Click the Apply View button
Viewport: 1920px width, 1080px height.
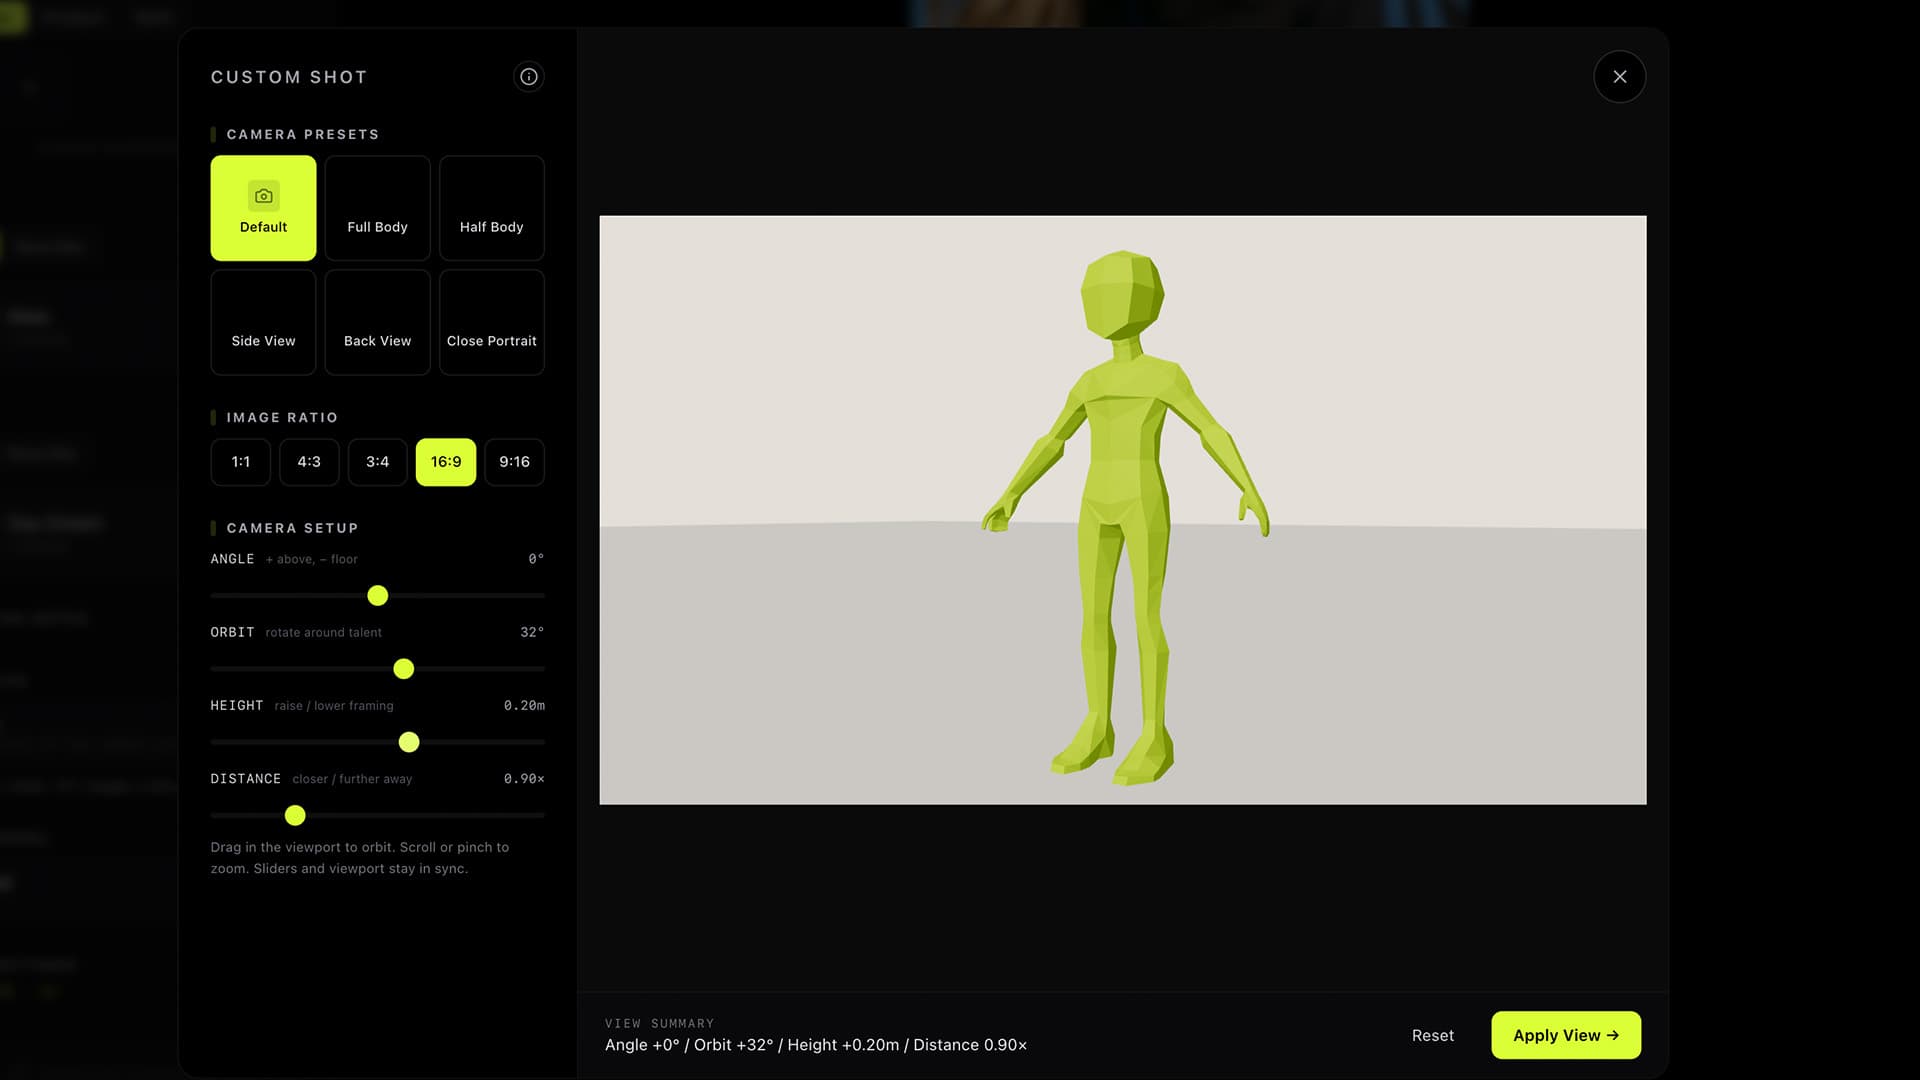1565,1036
